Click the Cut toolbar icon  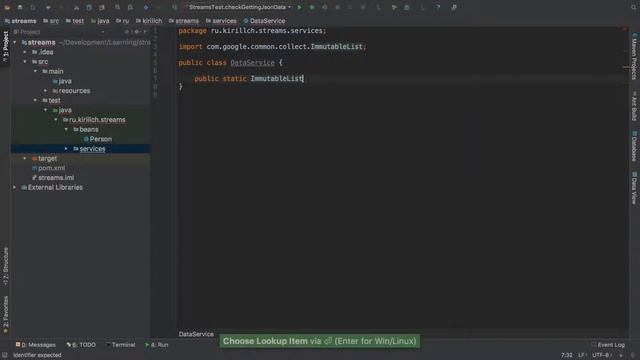click(x=76, y=7)
